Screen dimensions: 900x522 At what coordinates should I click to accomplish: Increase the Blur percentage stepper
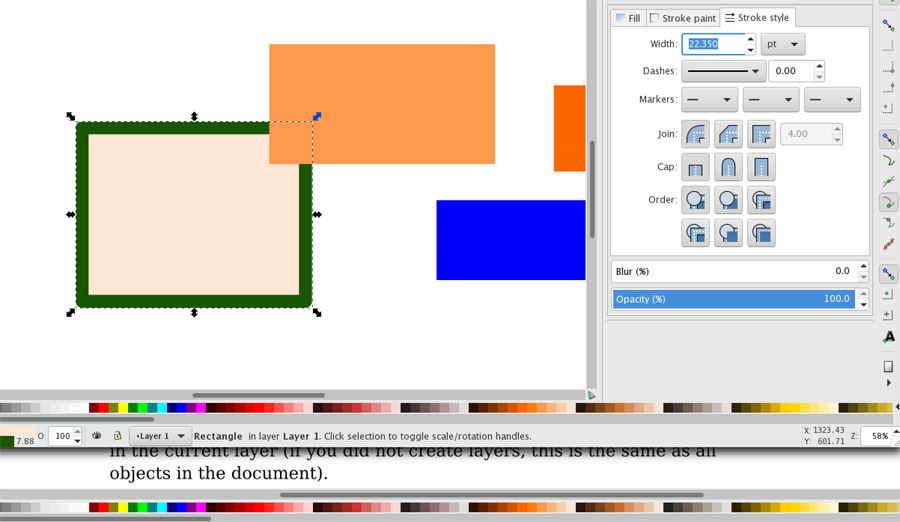[x=863, y=266]
